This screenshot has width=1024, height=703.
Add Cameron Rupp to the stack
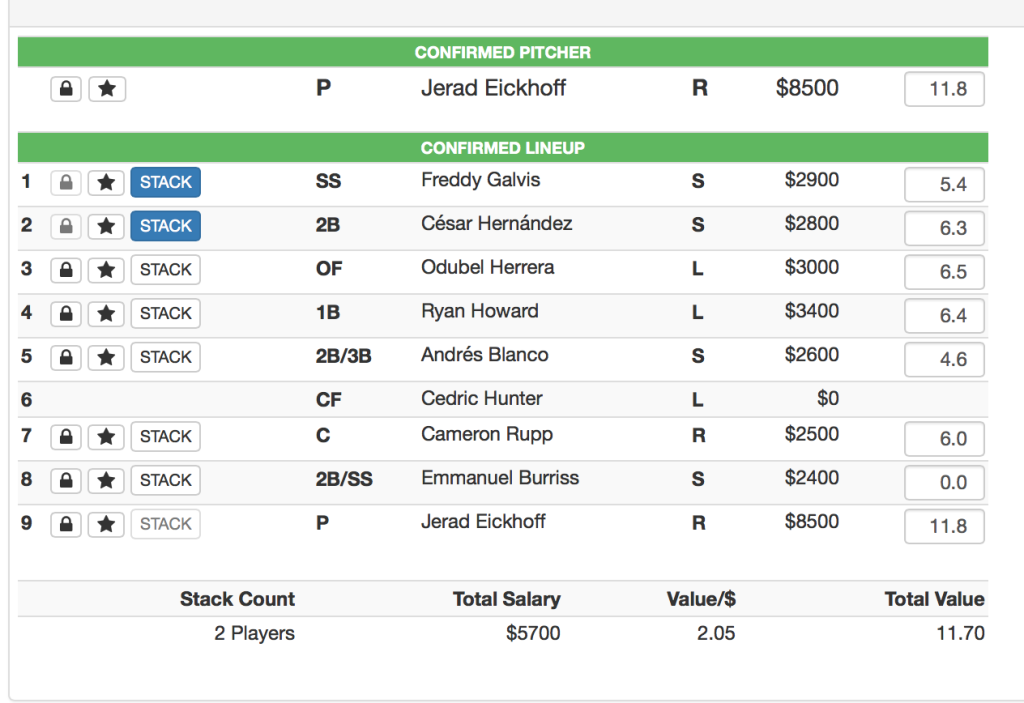165,436
